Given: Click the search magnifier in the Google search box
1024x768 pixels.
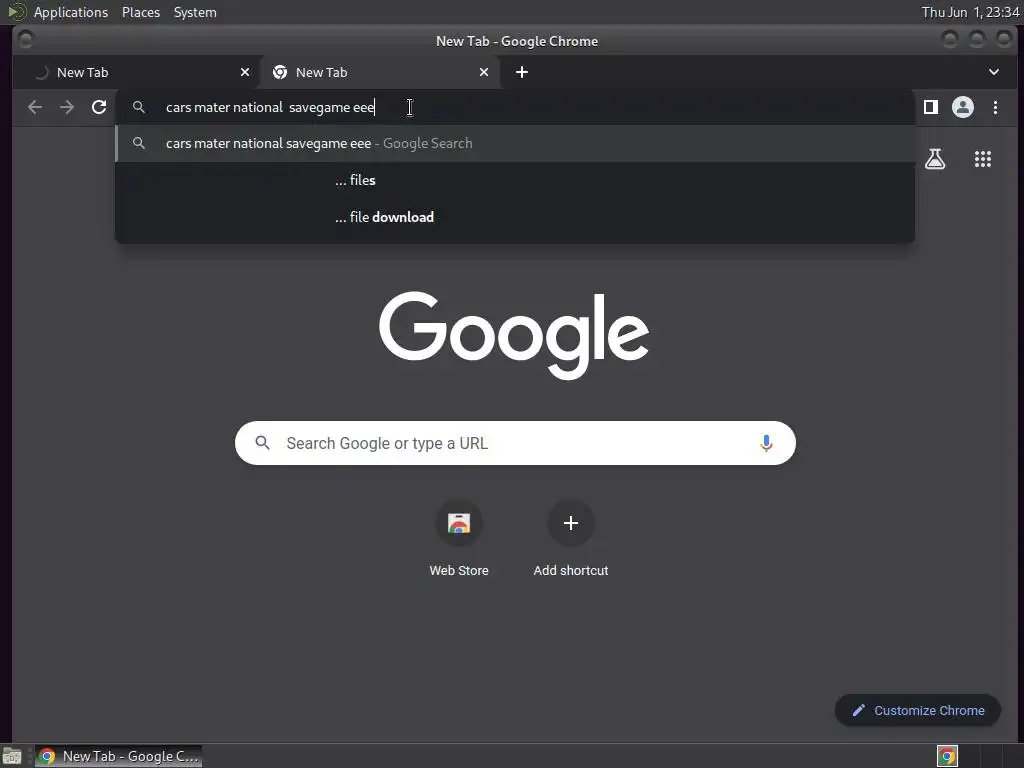Looking at the screenshot, I should [x=263, y=443].
